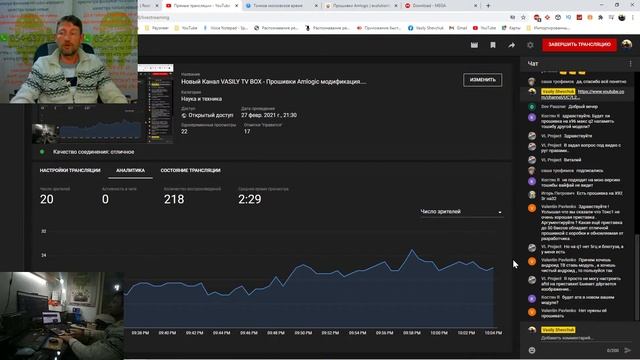Click the red End Stream button
The width and height of the screenshot is (640, 360).
point(579,44)
